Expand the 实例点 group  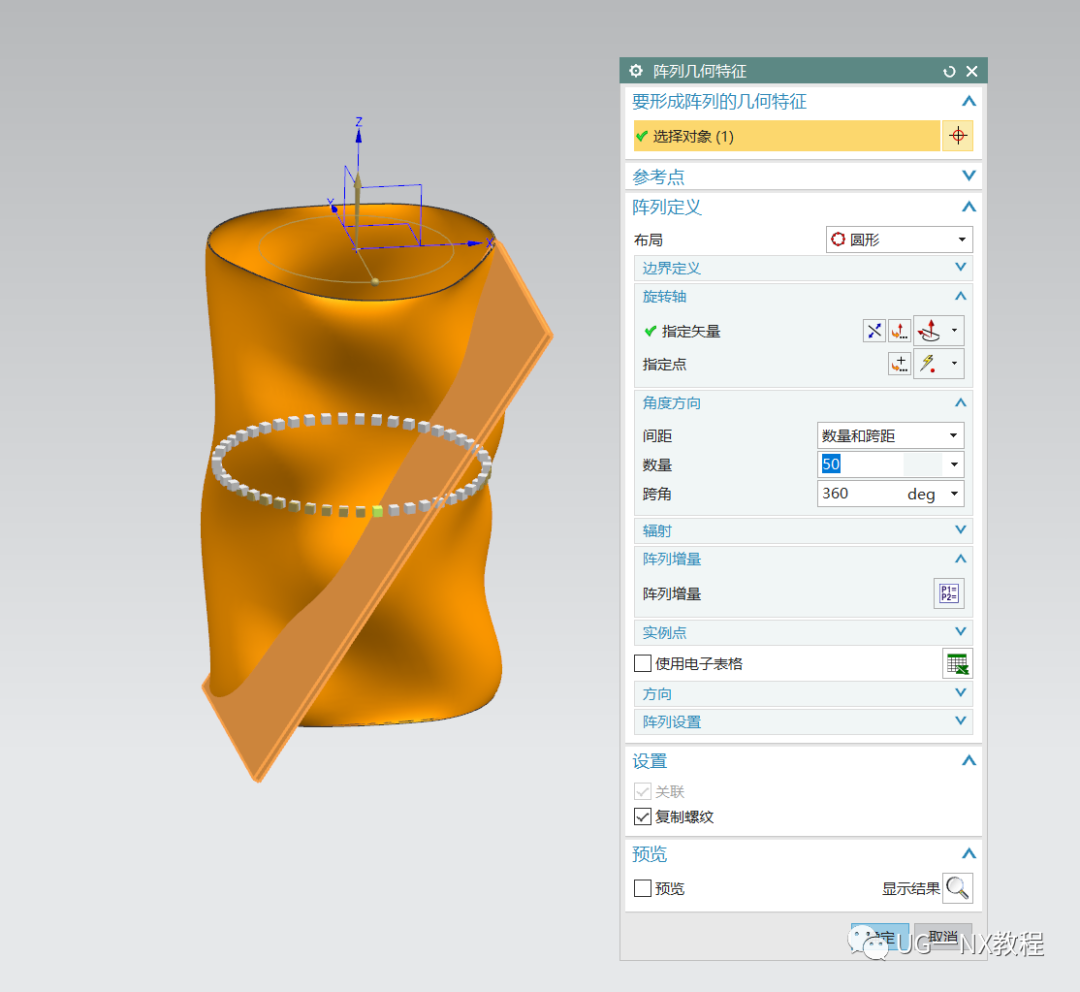(961, 632)
